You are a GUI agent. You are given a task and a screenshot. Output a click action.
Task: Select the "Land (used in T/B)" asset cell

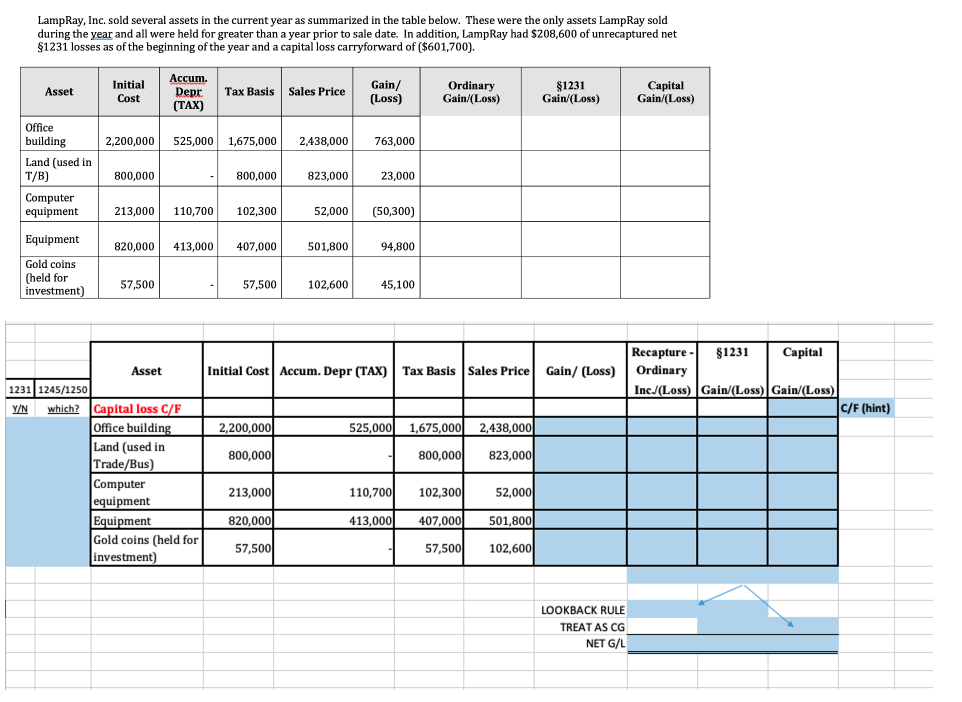pos(59,169)
